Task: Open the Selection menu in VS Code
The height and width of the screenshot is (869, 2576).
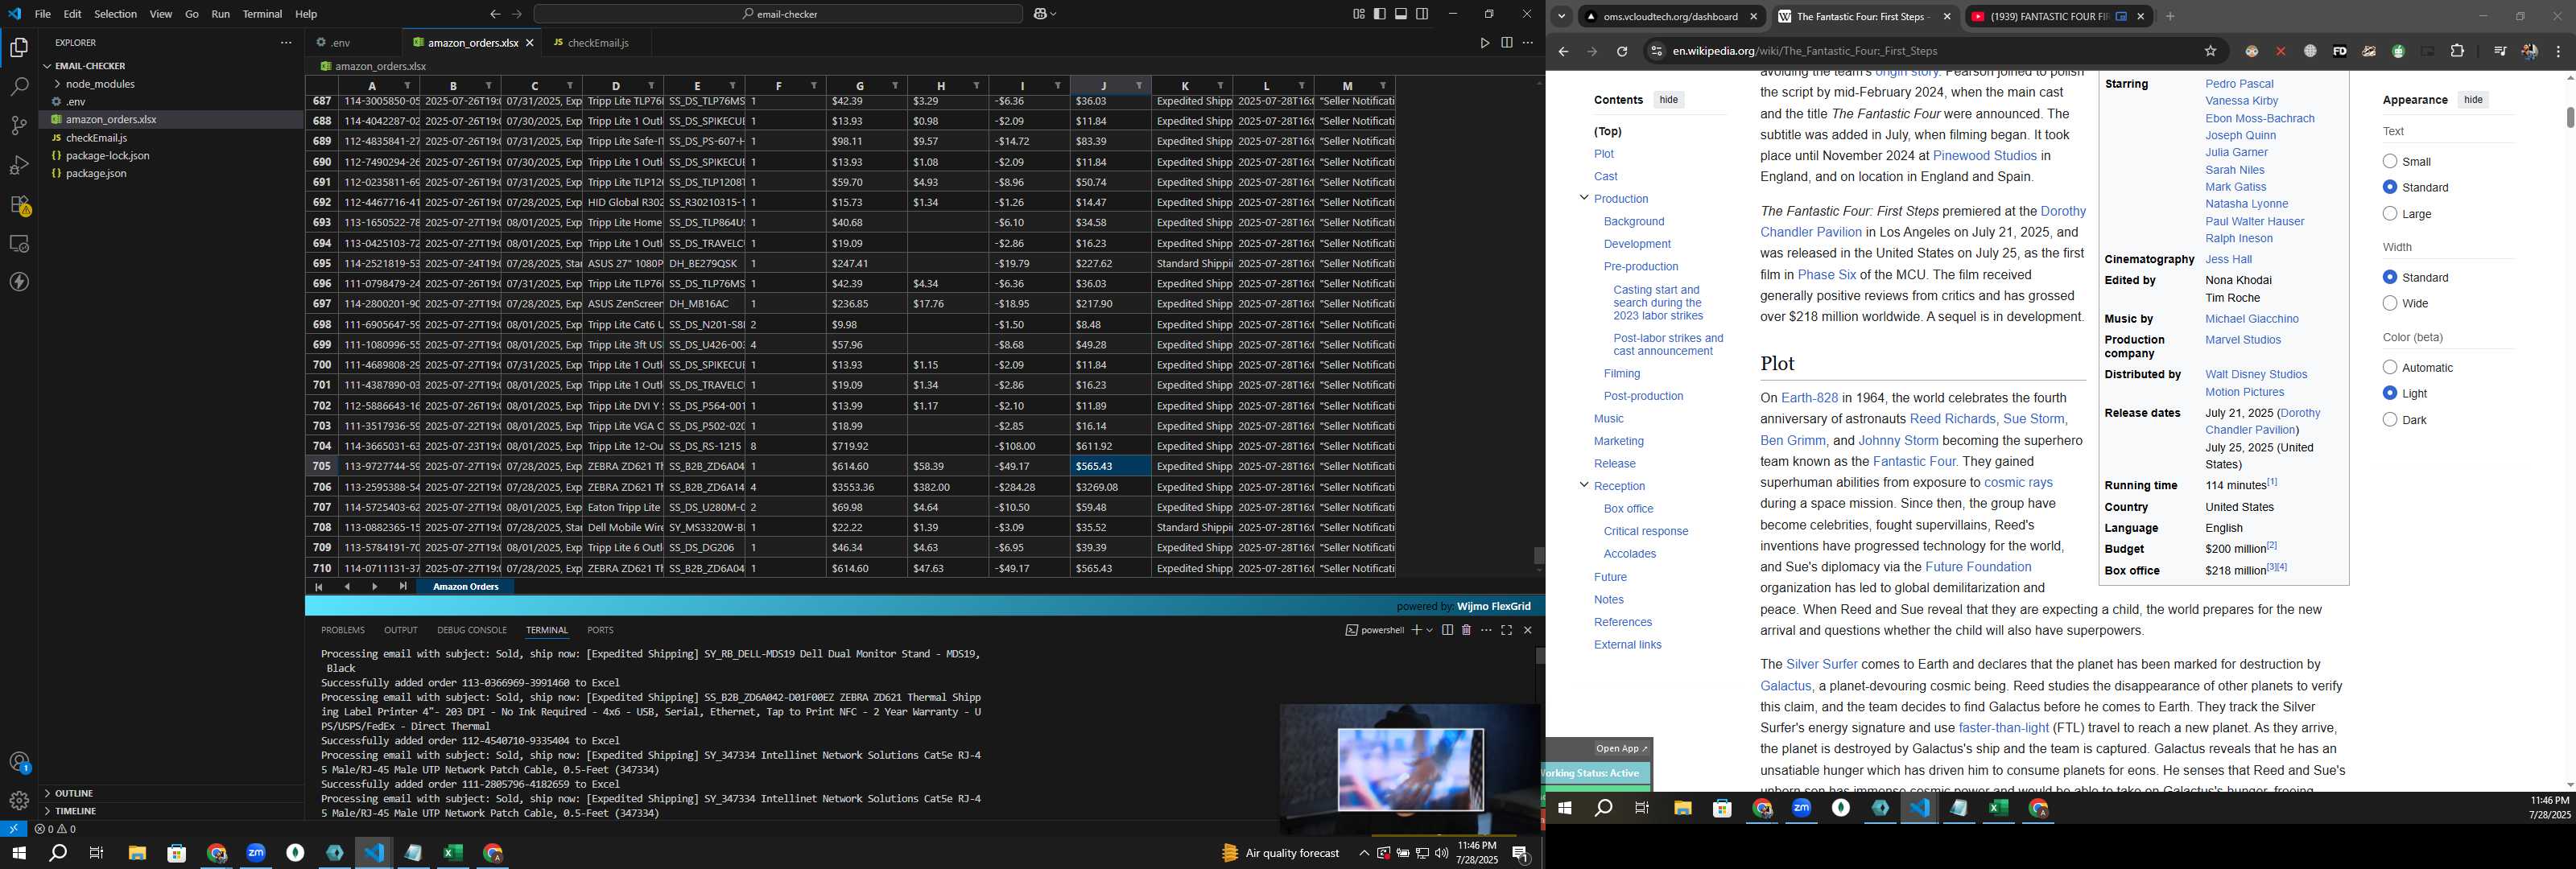Action: pos(116,14)
